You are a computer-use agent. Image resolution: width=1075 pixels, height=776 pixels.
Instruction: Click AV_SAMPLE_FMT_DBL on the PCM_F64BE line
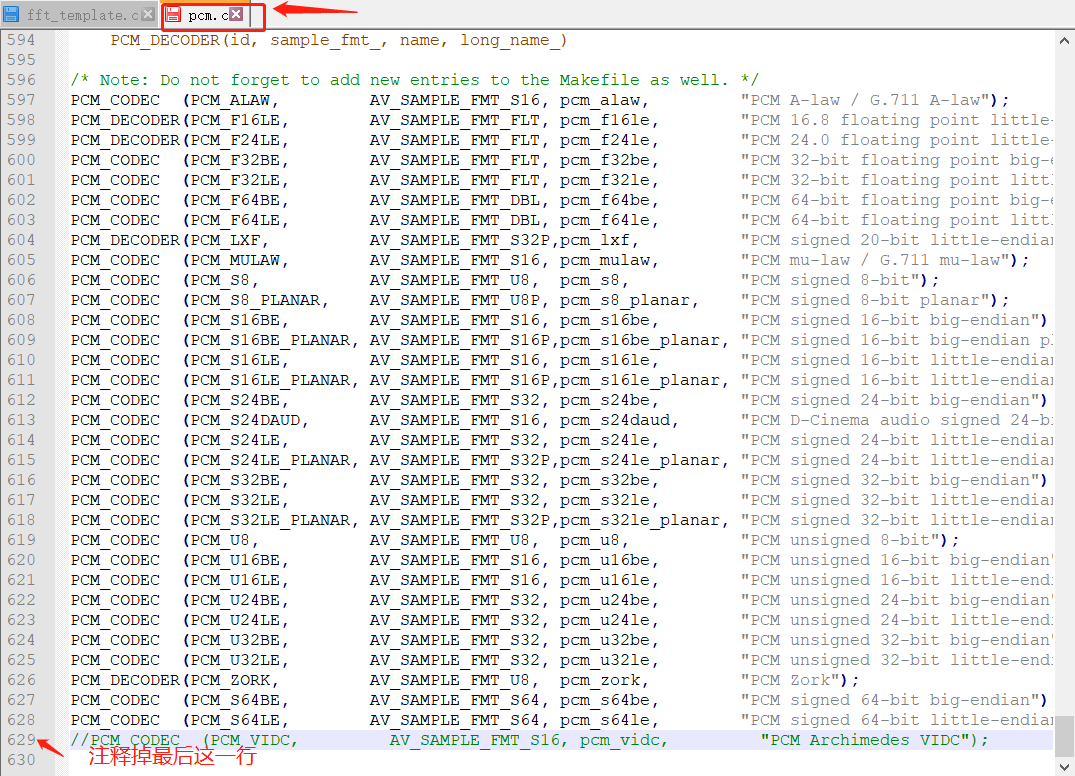(454, 200)
